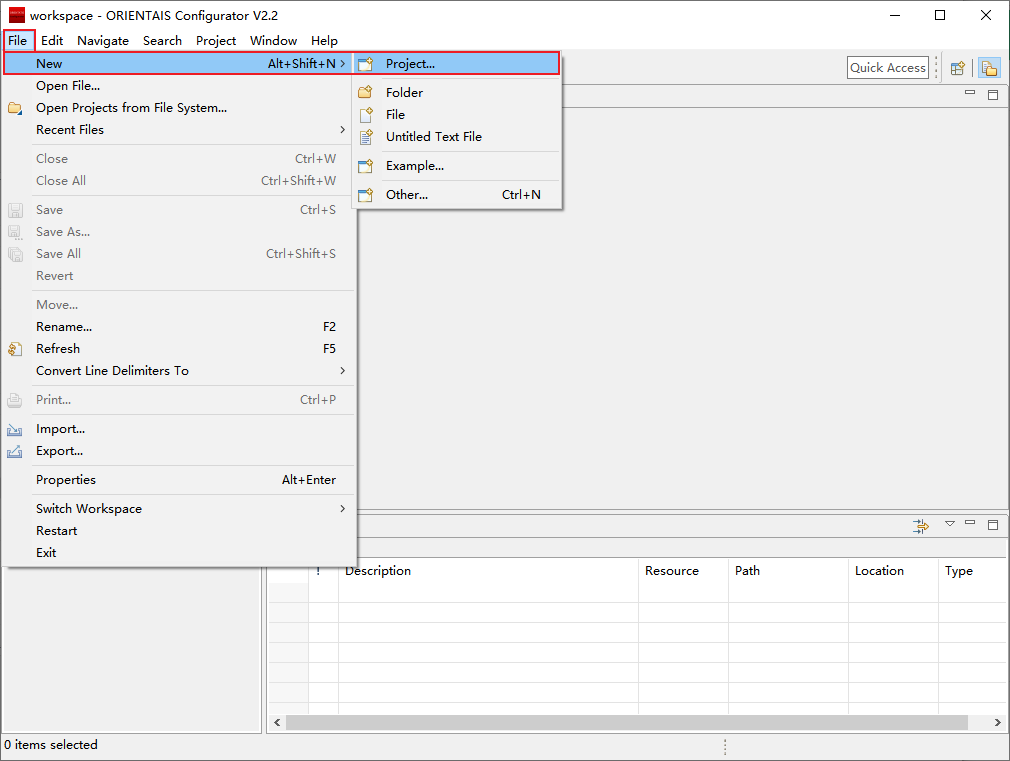
Task: Open the Problems view menu triangle
Action: pos(950,524)
